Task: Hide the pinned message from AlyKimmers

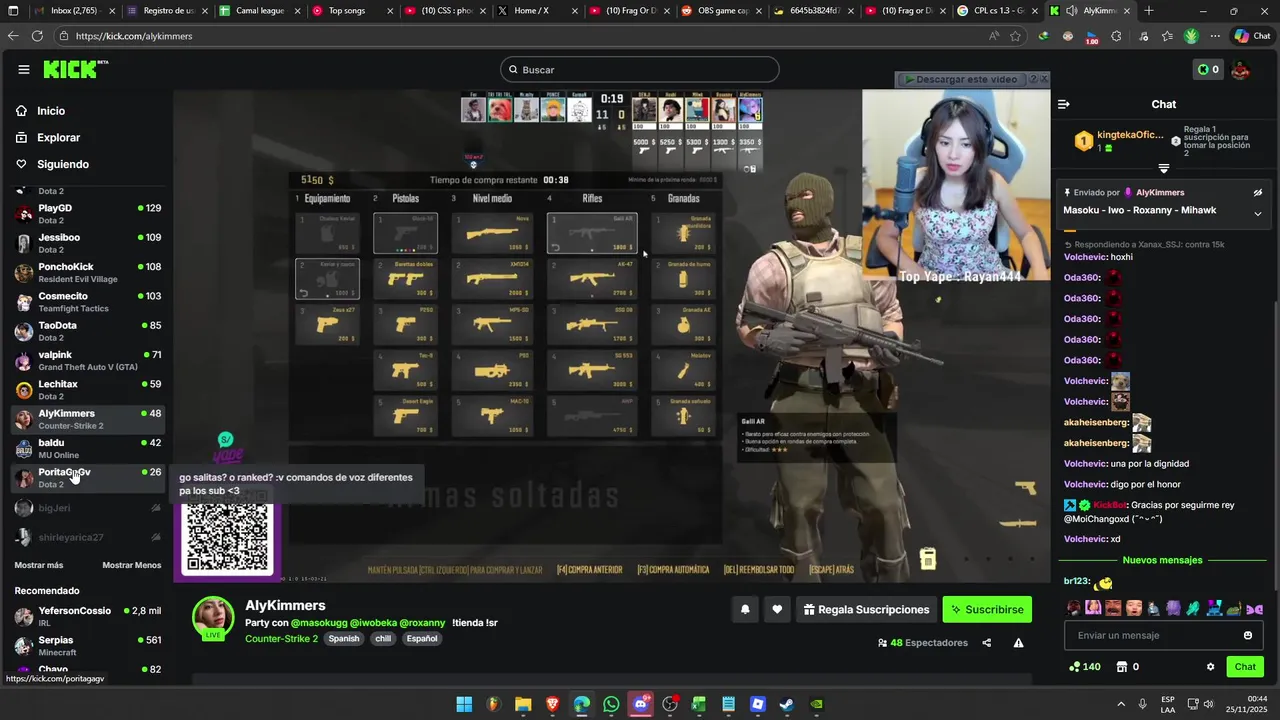Action: (1258, 192)
